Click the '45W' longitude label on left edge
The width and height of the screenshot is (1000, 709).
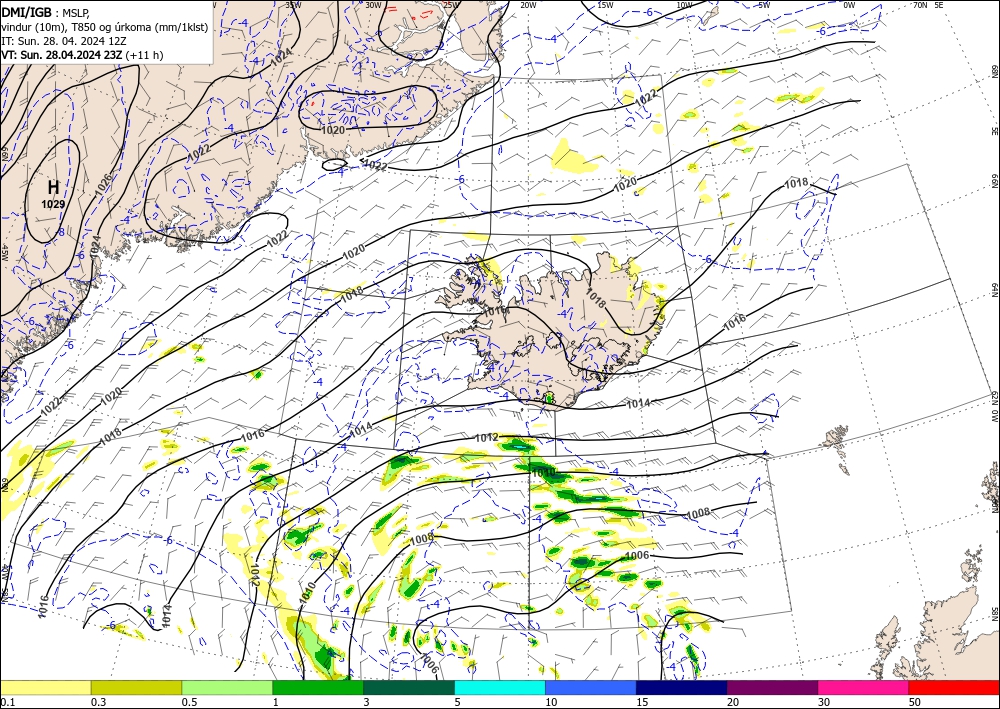tap(5, 253)
